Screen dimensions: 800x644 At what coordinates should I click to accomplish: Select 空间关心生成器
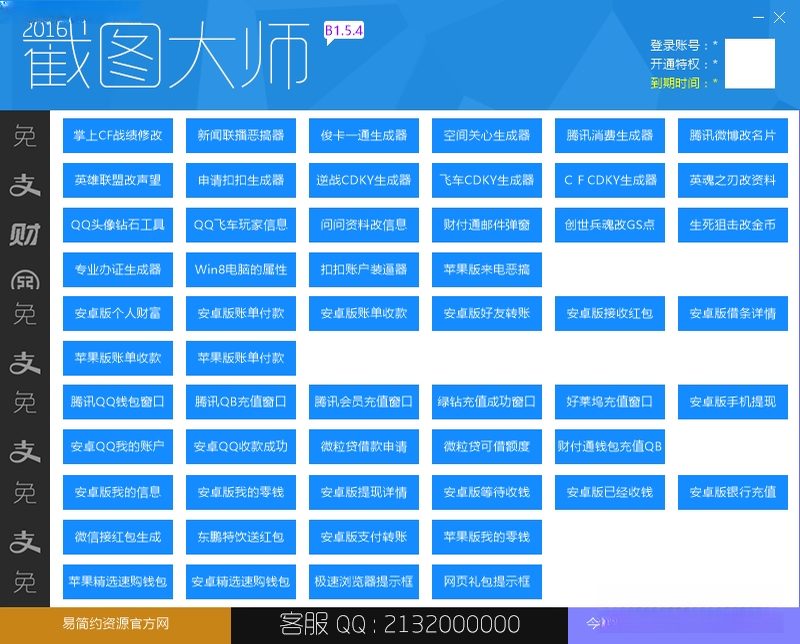(487, 135)
